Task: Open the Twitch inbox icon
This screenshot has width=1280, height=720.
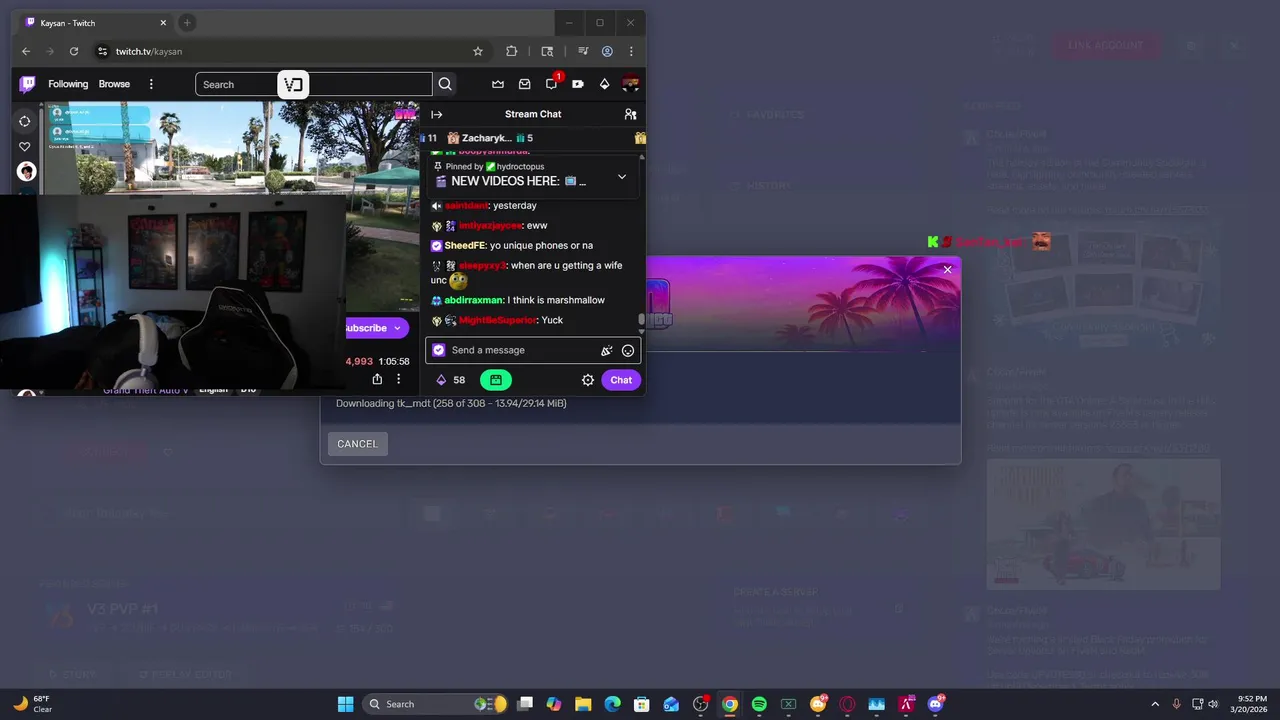Action: [524, 84]
